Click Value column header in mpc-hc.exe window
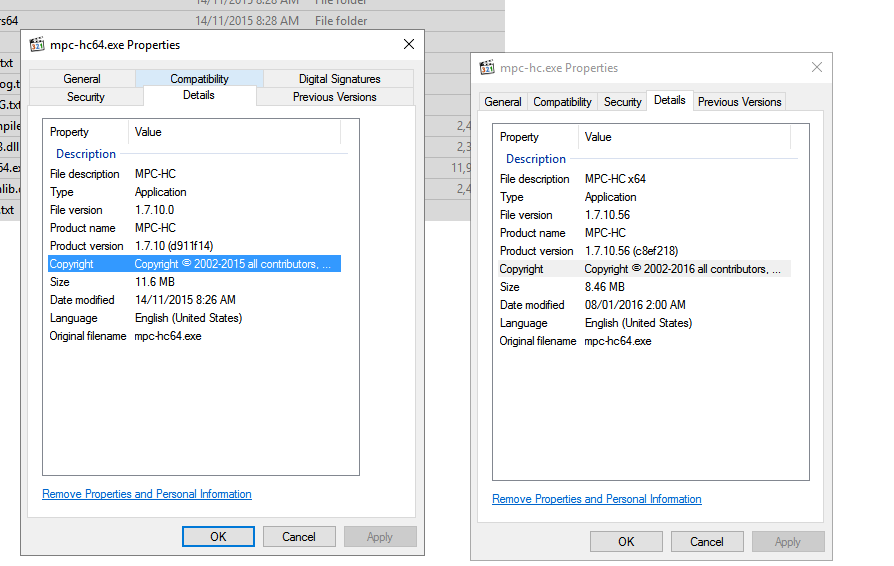The height and width of the screenshot is (566, 894). pos(684,137)
